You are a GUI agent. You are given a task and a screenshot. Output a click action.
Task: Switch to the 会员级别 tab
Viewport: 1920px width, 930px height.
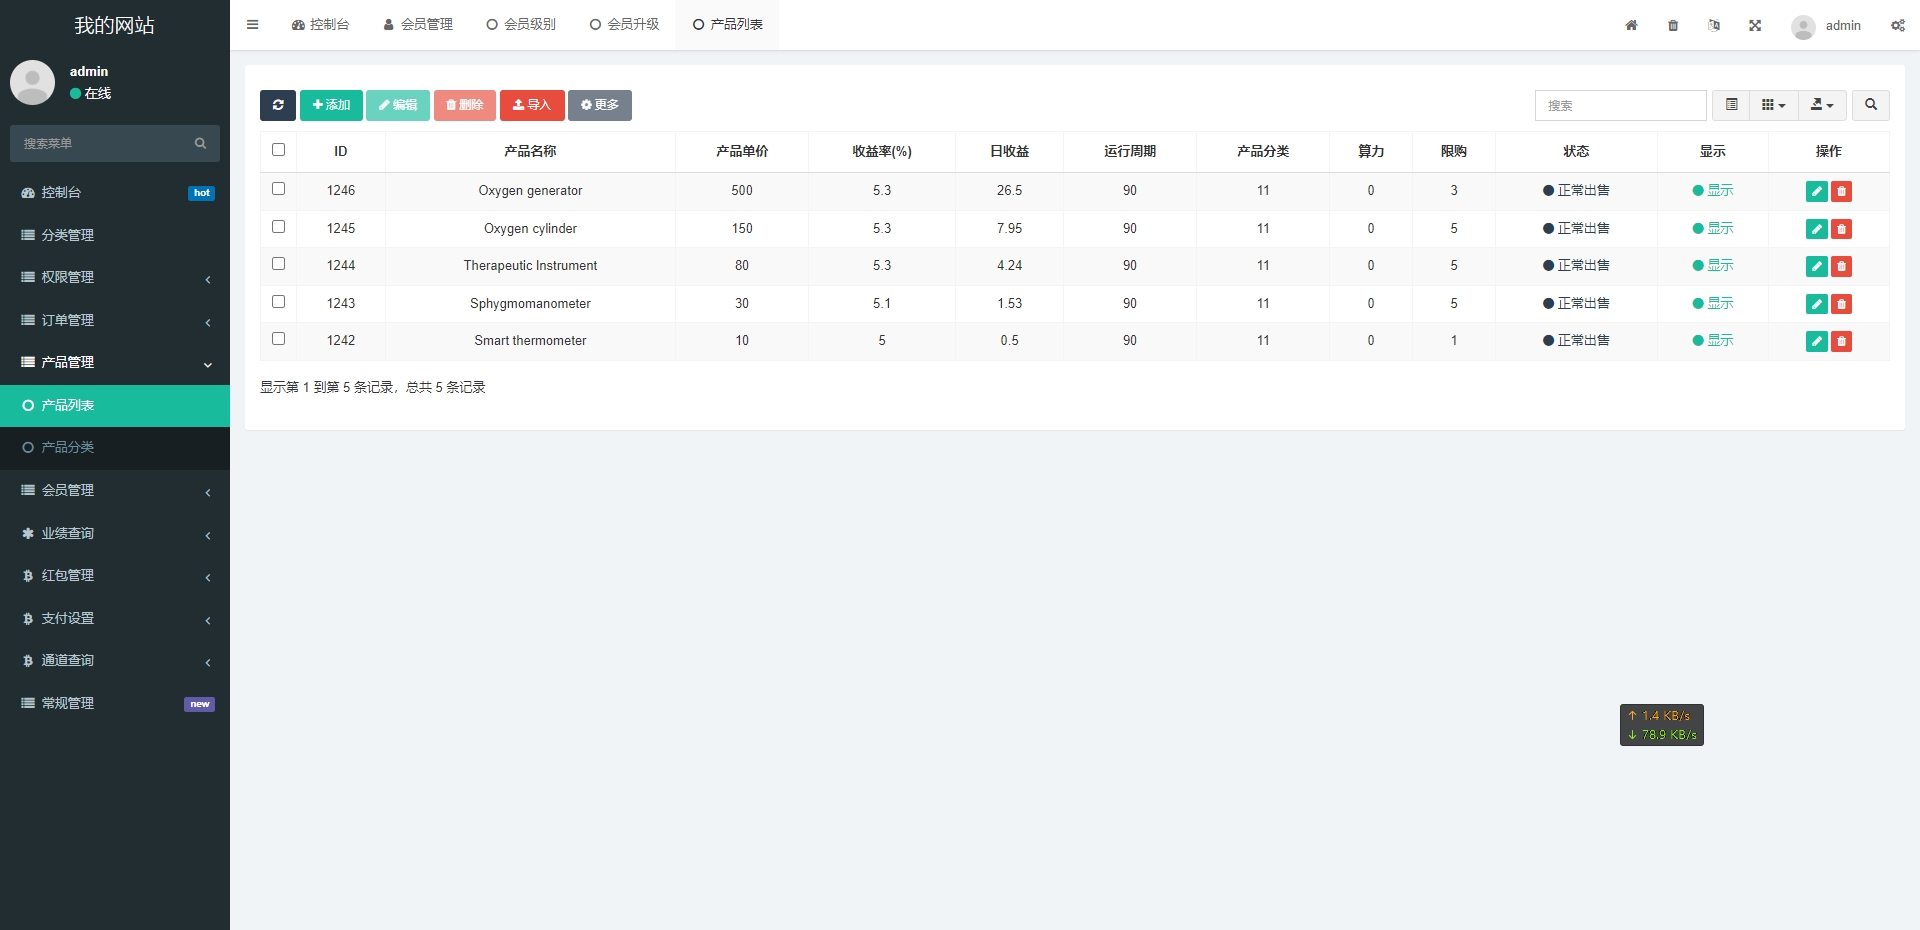521,25
